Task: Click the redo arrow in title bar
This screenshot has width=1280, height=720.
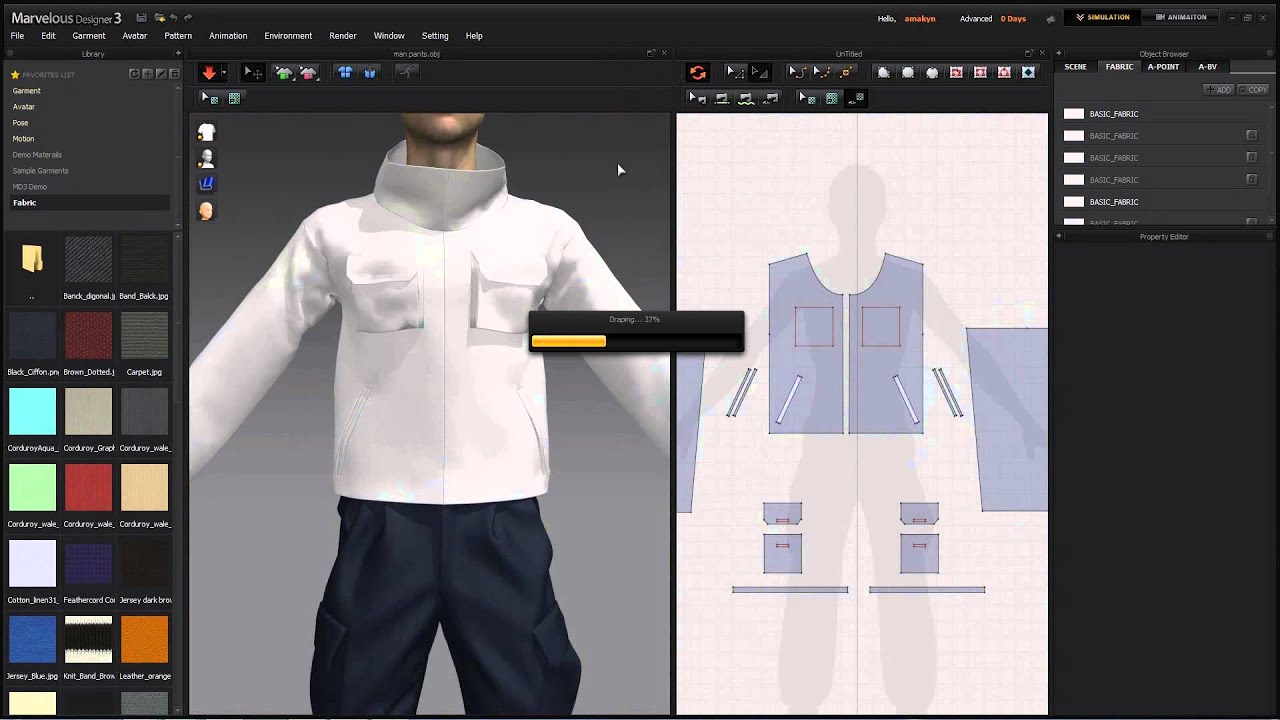Action: (188, 18)
